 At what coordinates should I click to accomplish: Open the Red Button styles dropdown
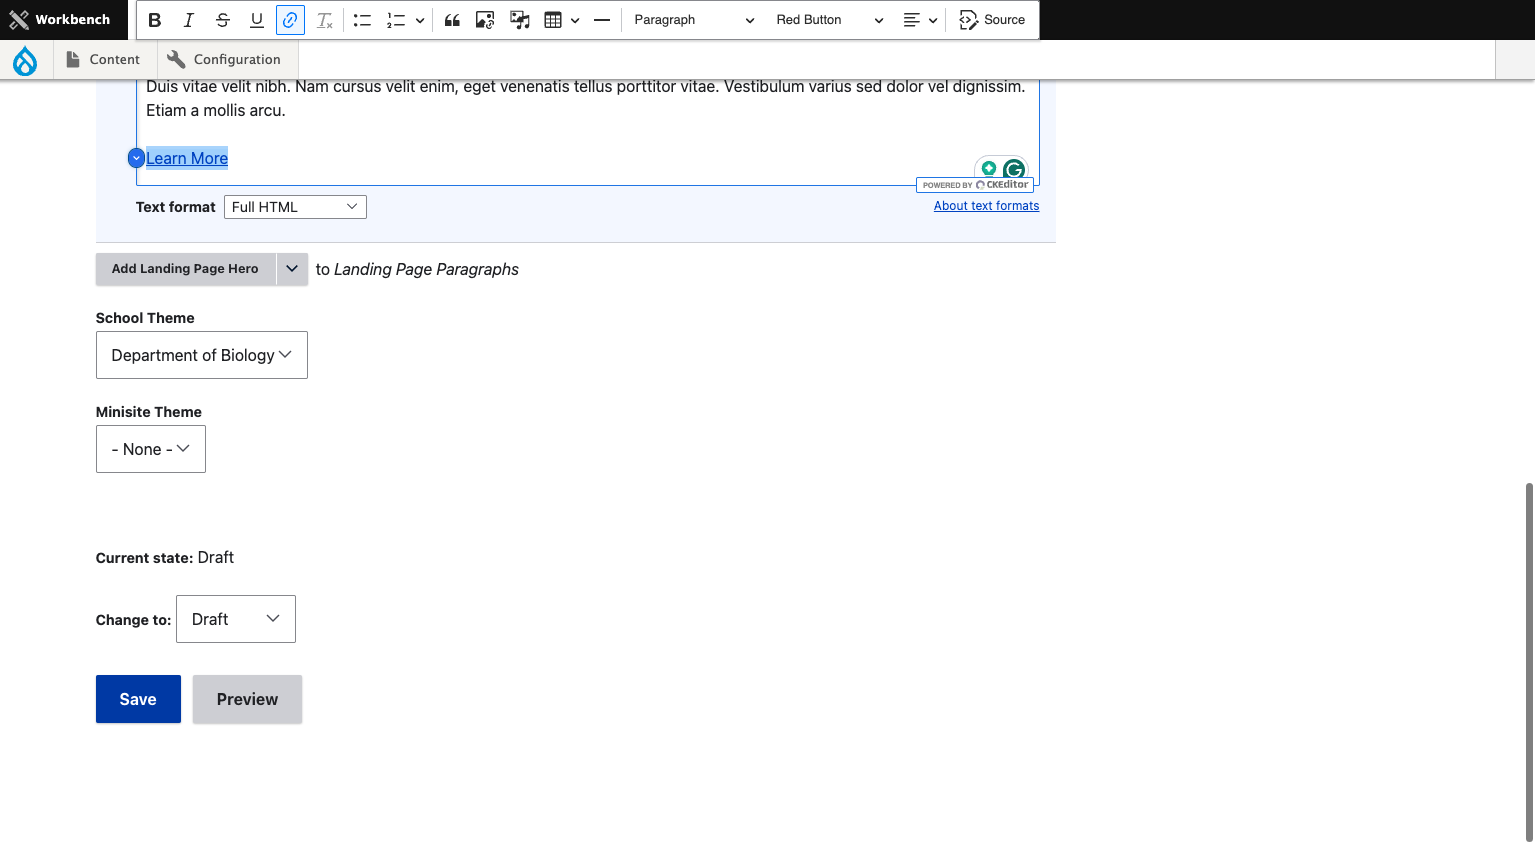pos(829,20)
